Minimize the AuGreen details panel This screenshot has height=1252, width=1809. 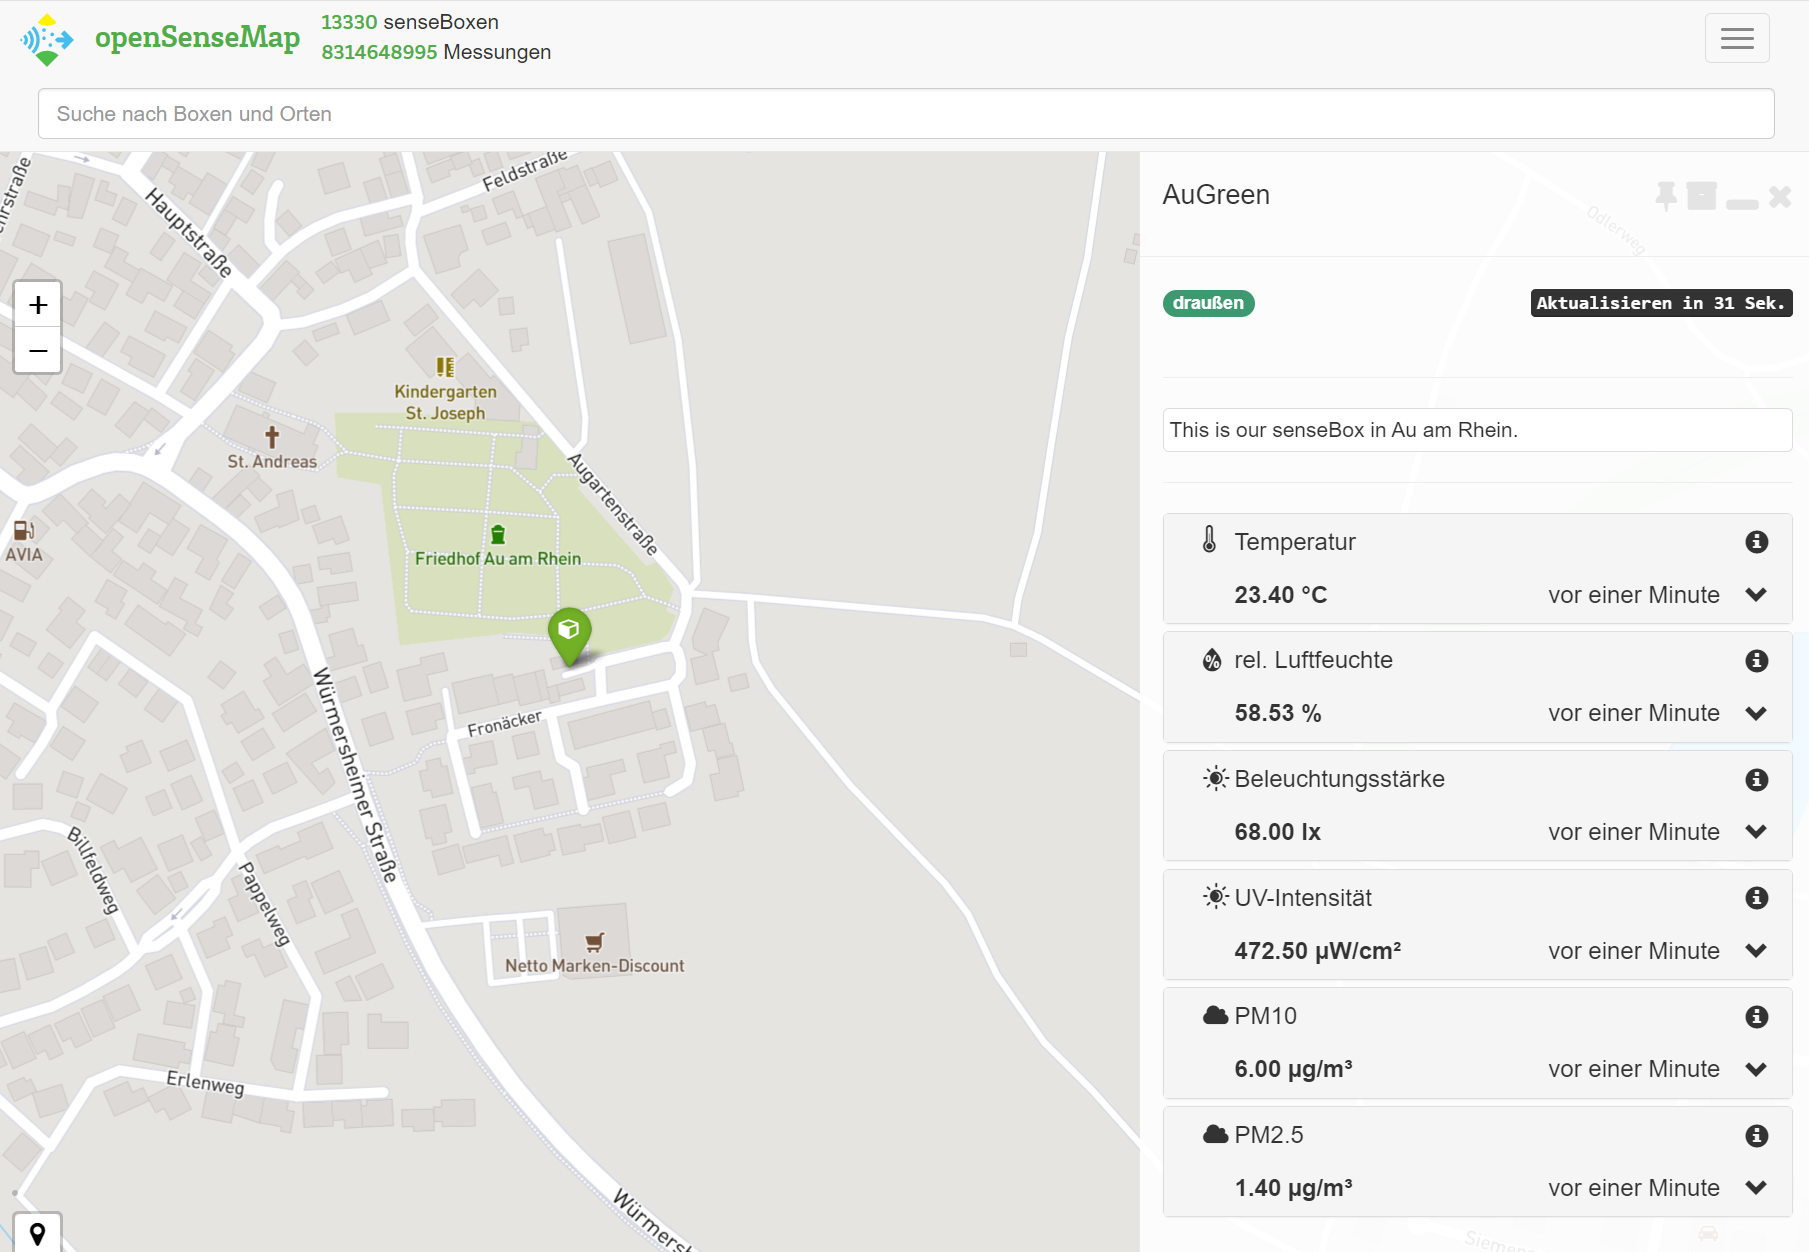1741,203
